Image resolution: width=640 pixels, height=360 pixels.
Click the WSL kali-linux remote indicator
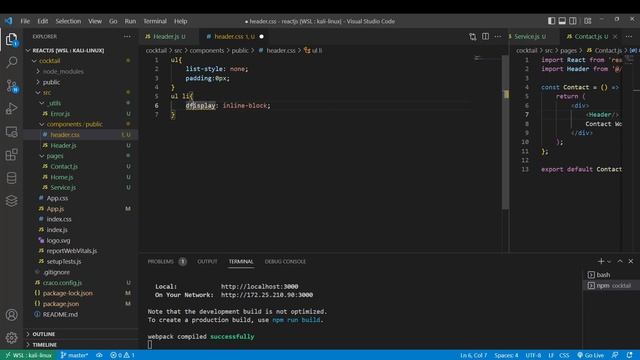(28, 355)
